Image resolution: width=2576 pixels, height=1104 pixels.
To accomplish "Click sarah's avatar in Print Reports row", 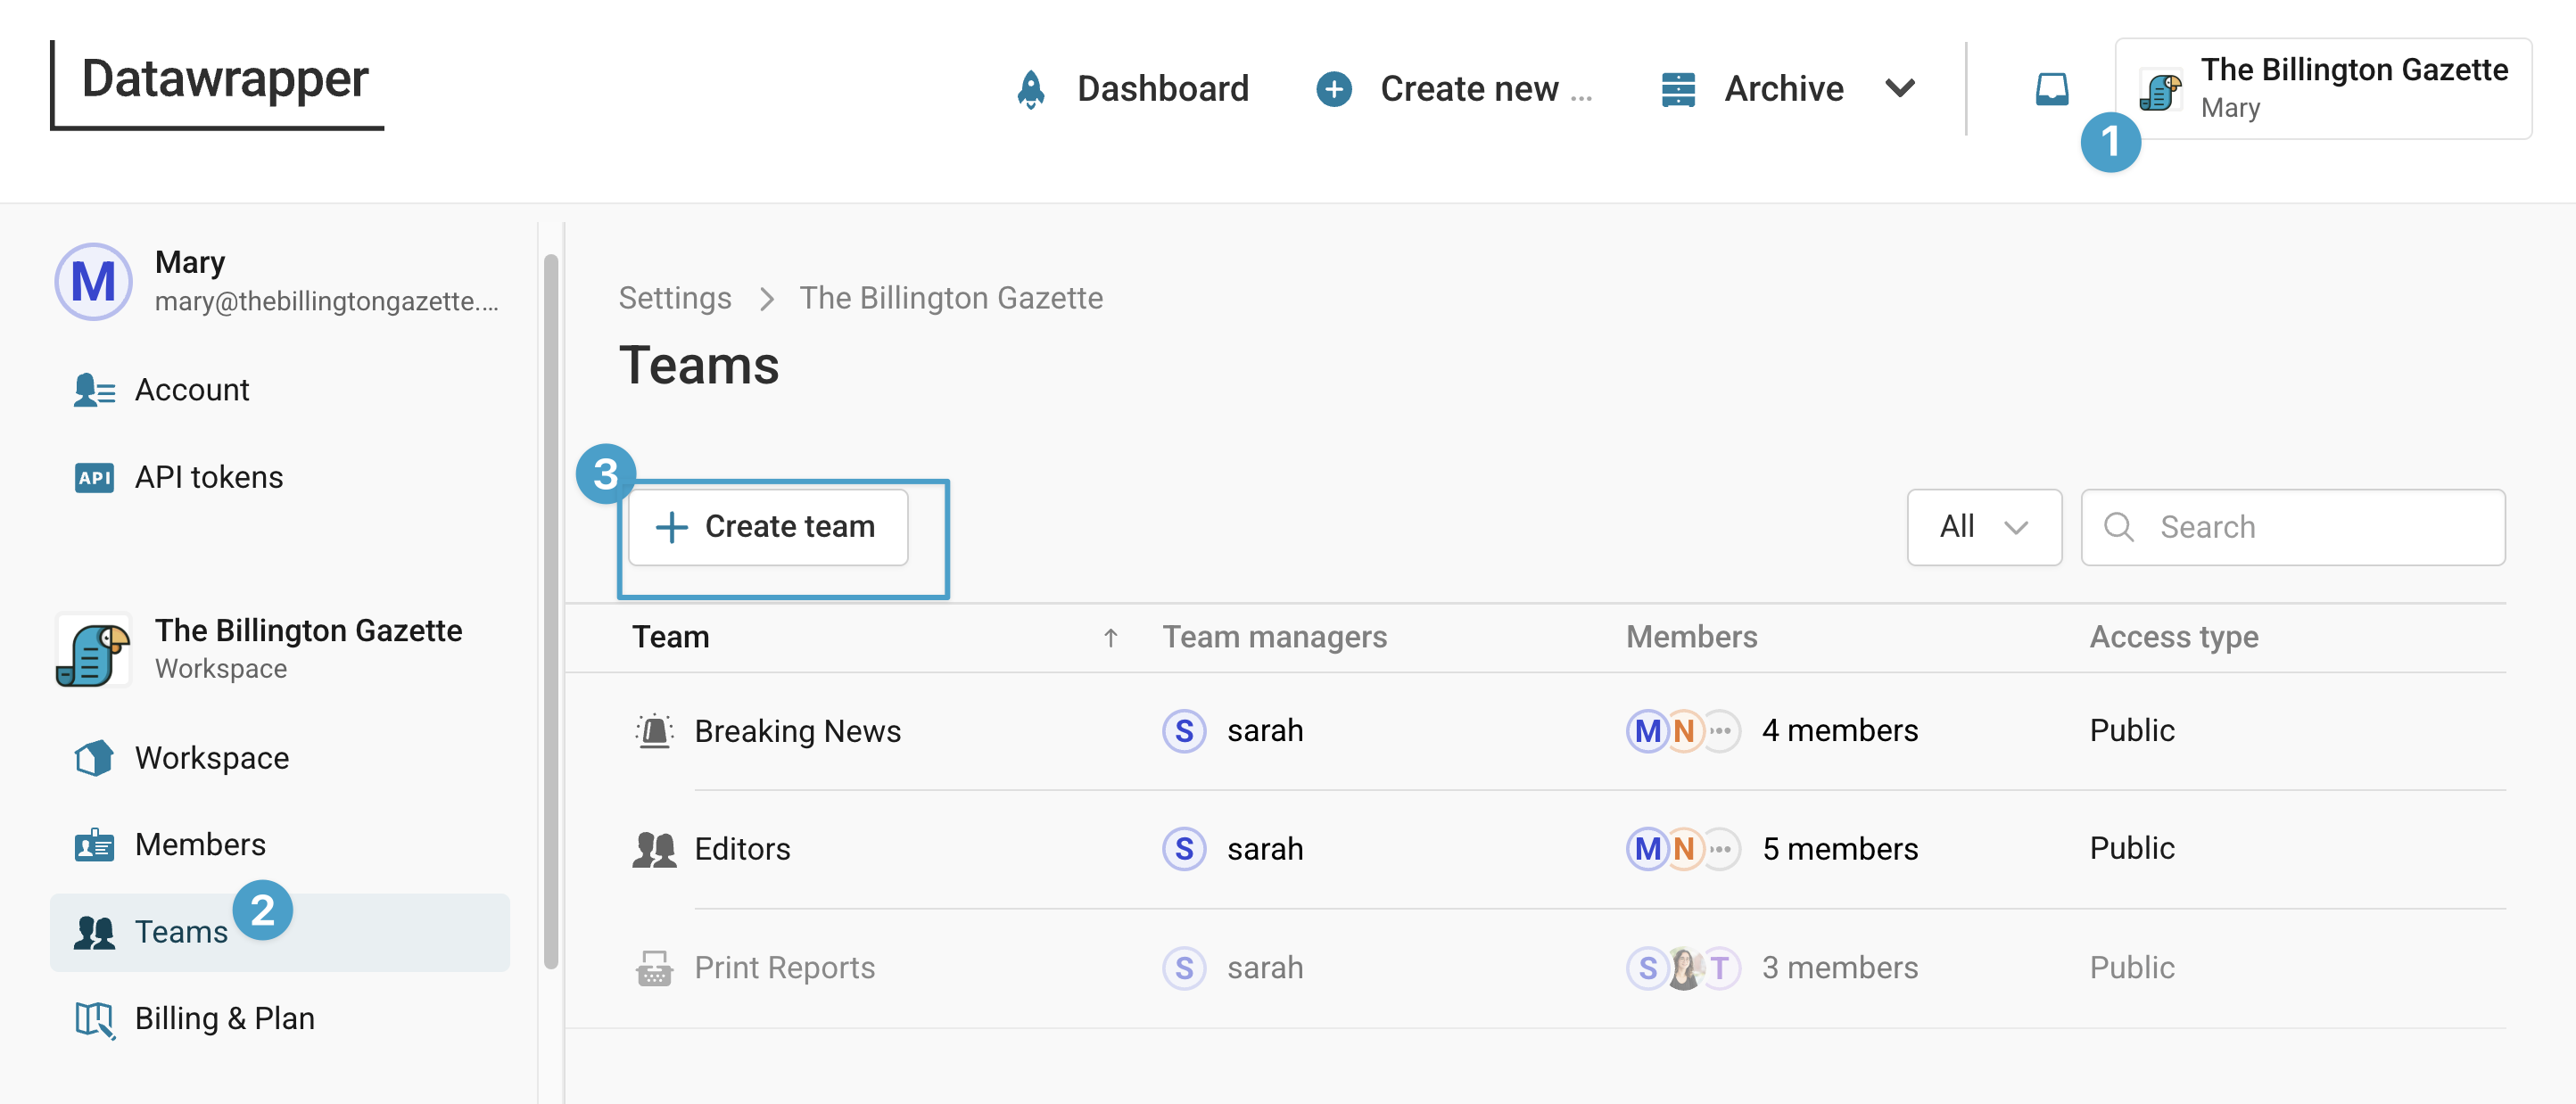I will pos(1184,968).
